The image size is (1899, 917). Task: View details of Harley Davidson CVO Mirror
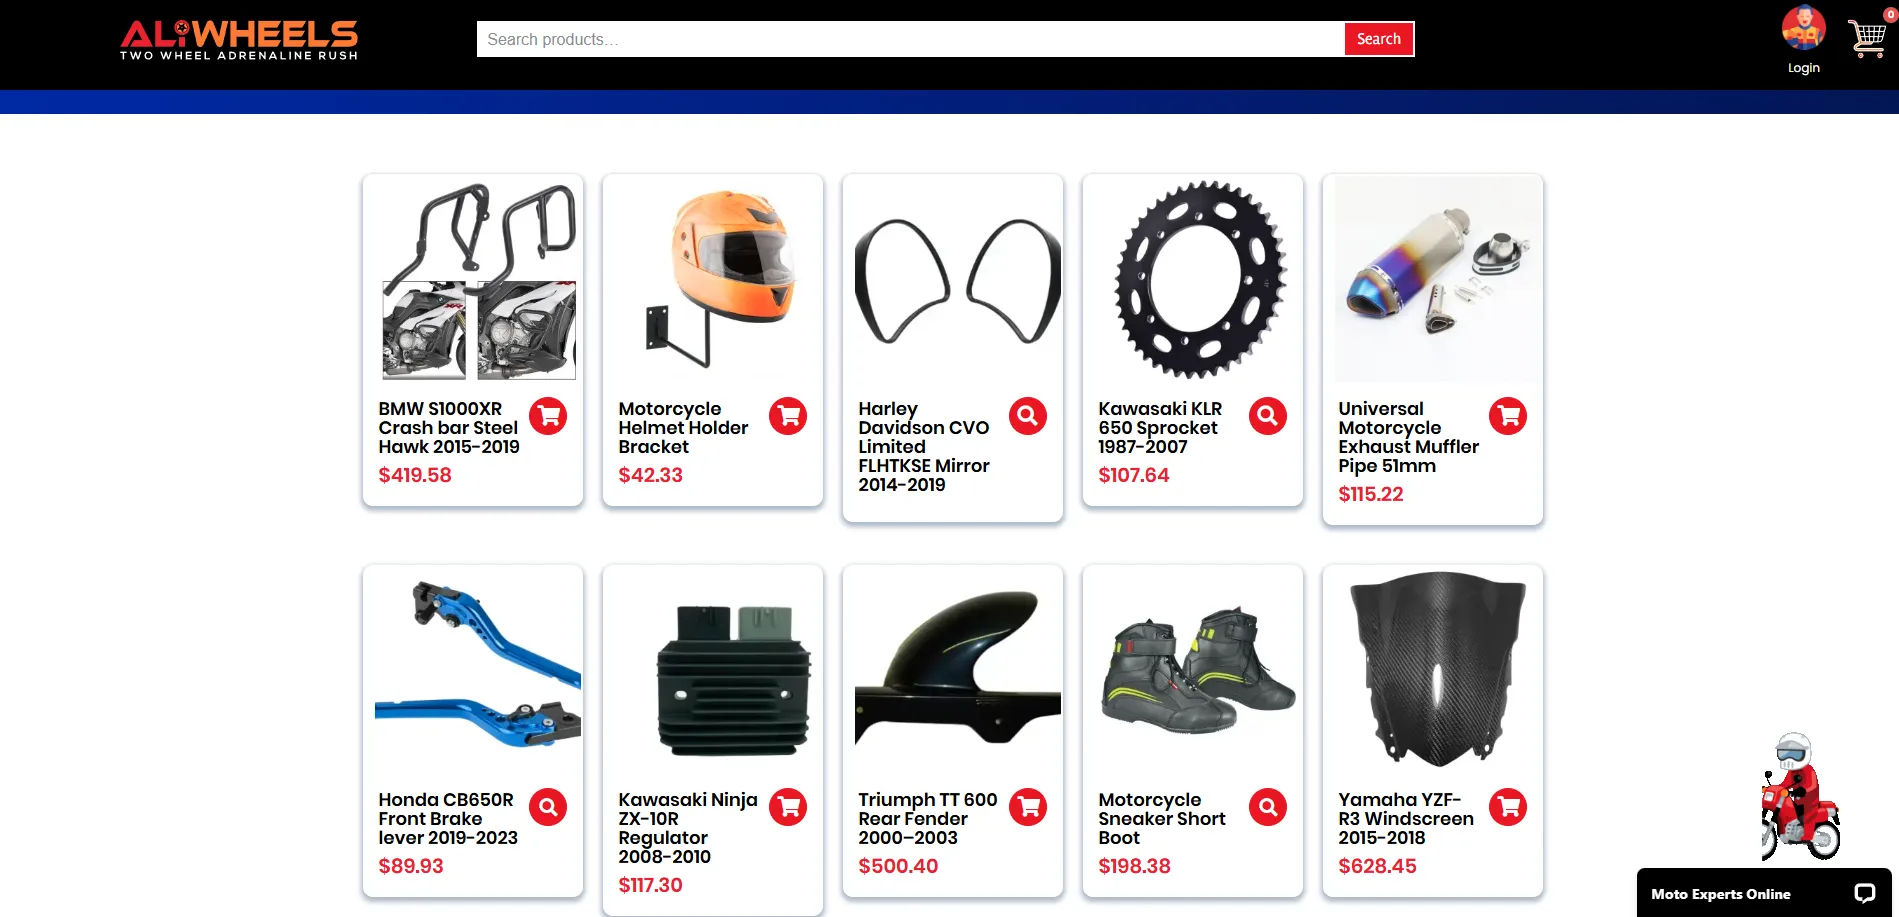[x=1028, y=416]
